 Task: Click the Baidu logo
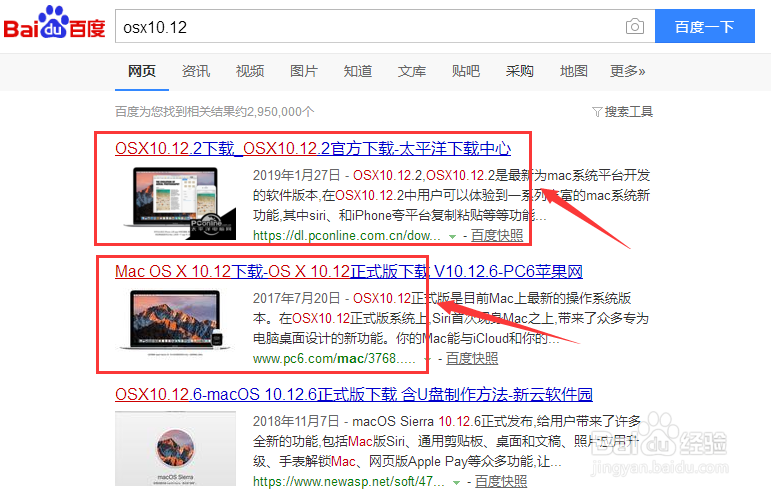55,23
